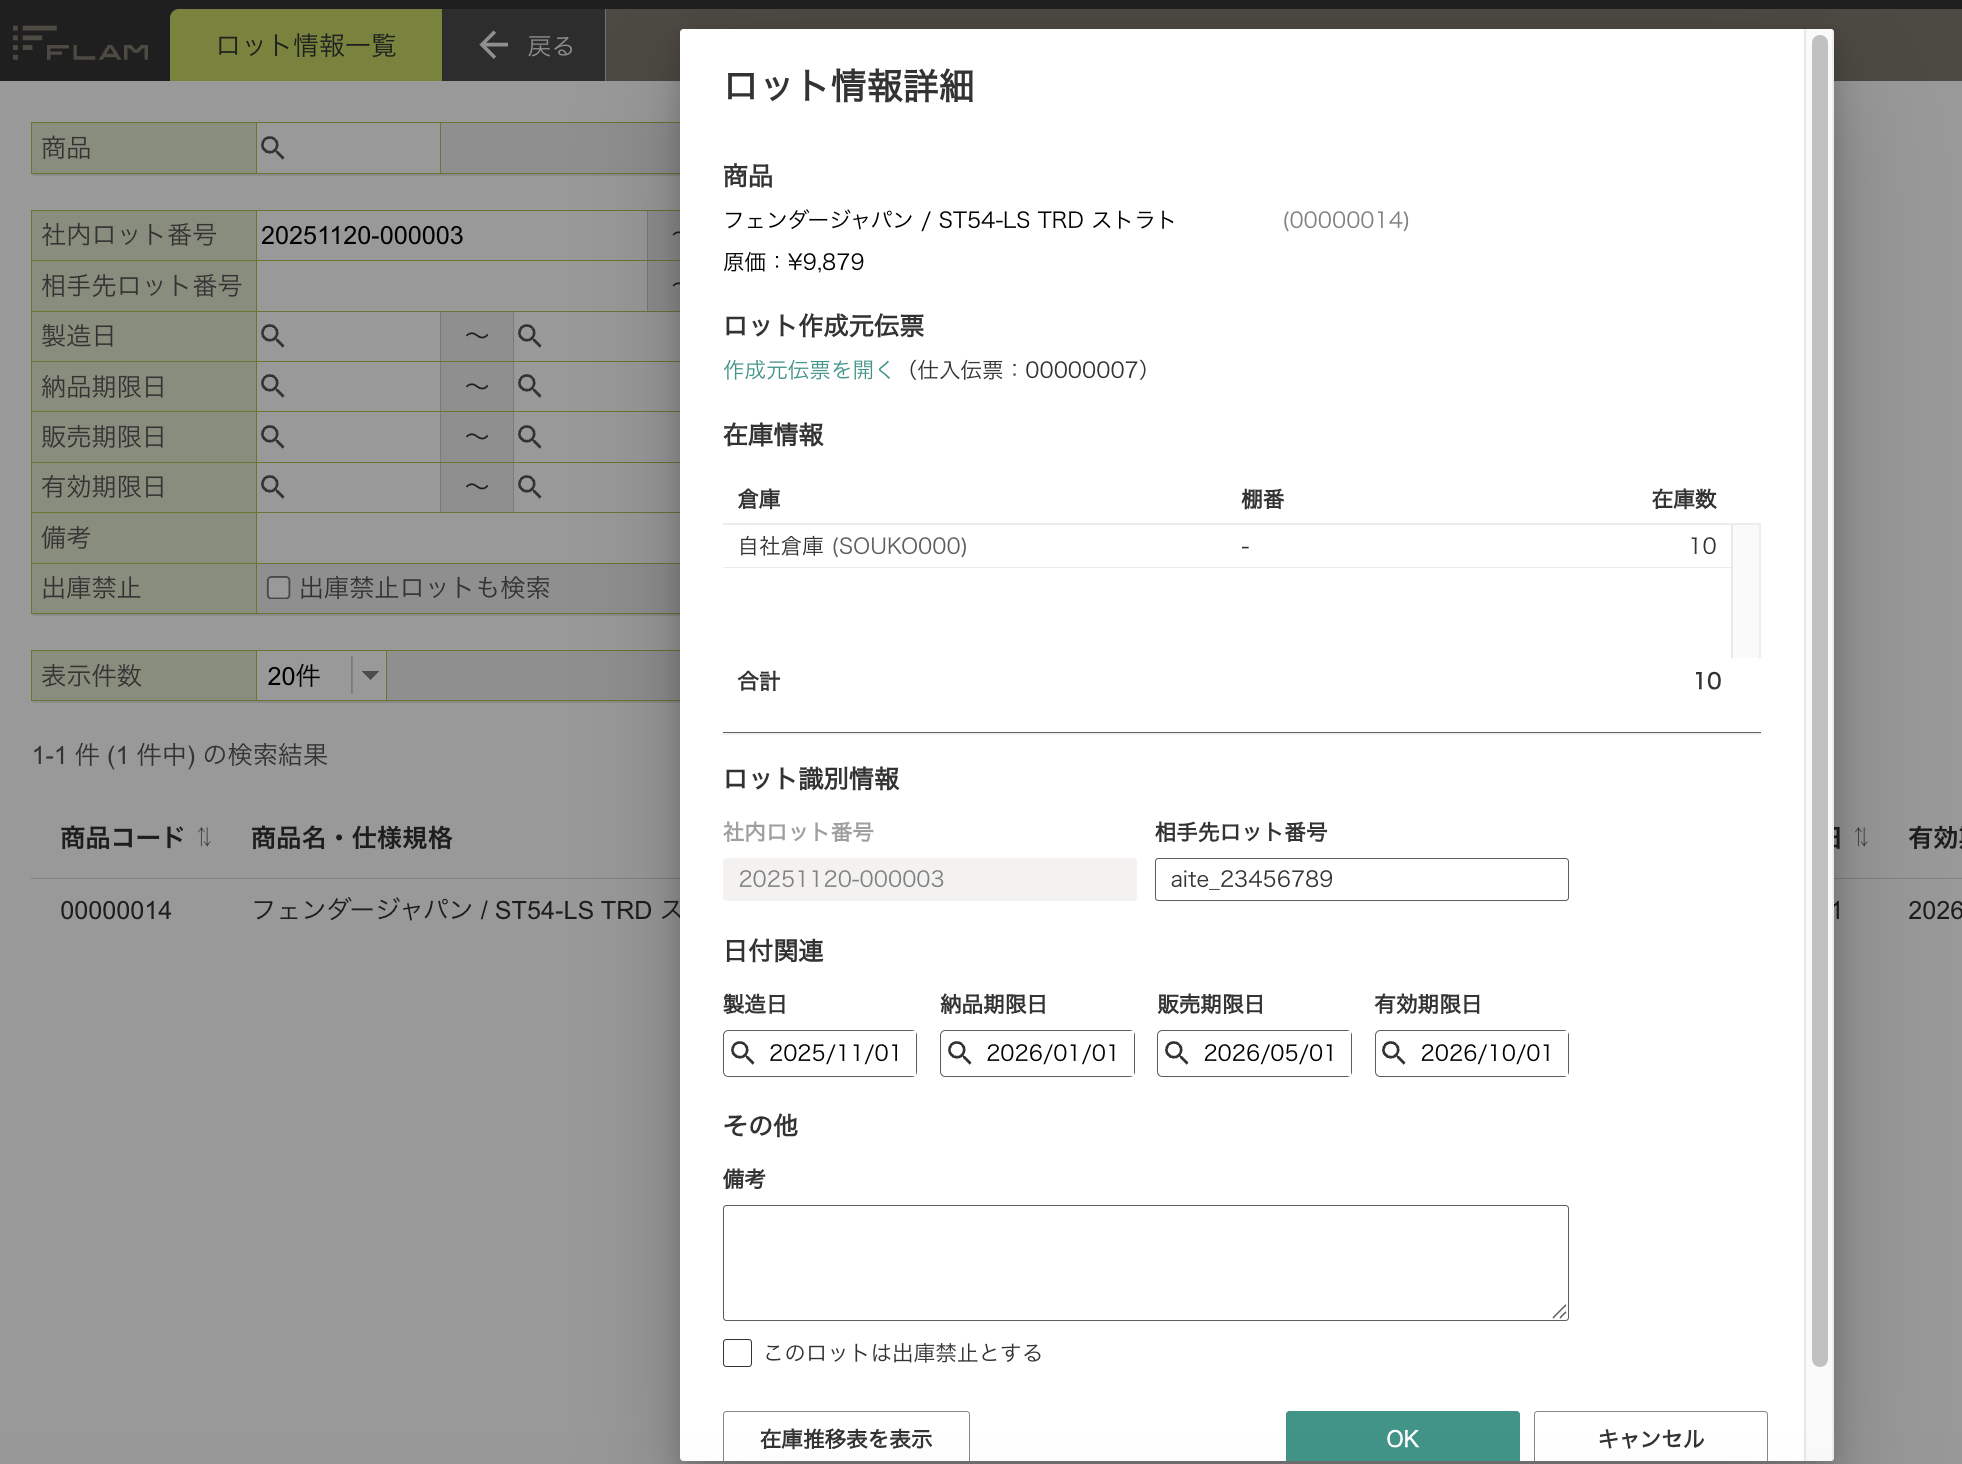Click the dialog's 製造日 field 2025/11/01
The image size is (1962, 1464).
[x=819, y=1053]
